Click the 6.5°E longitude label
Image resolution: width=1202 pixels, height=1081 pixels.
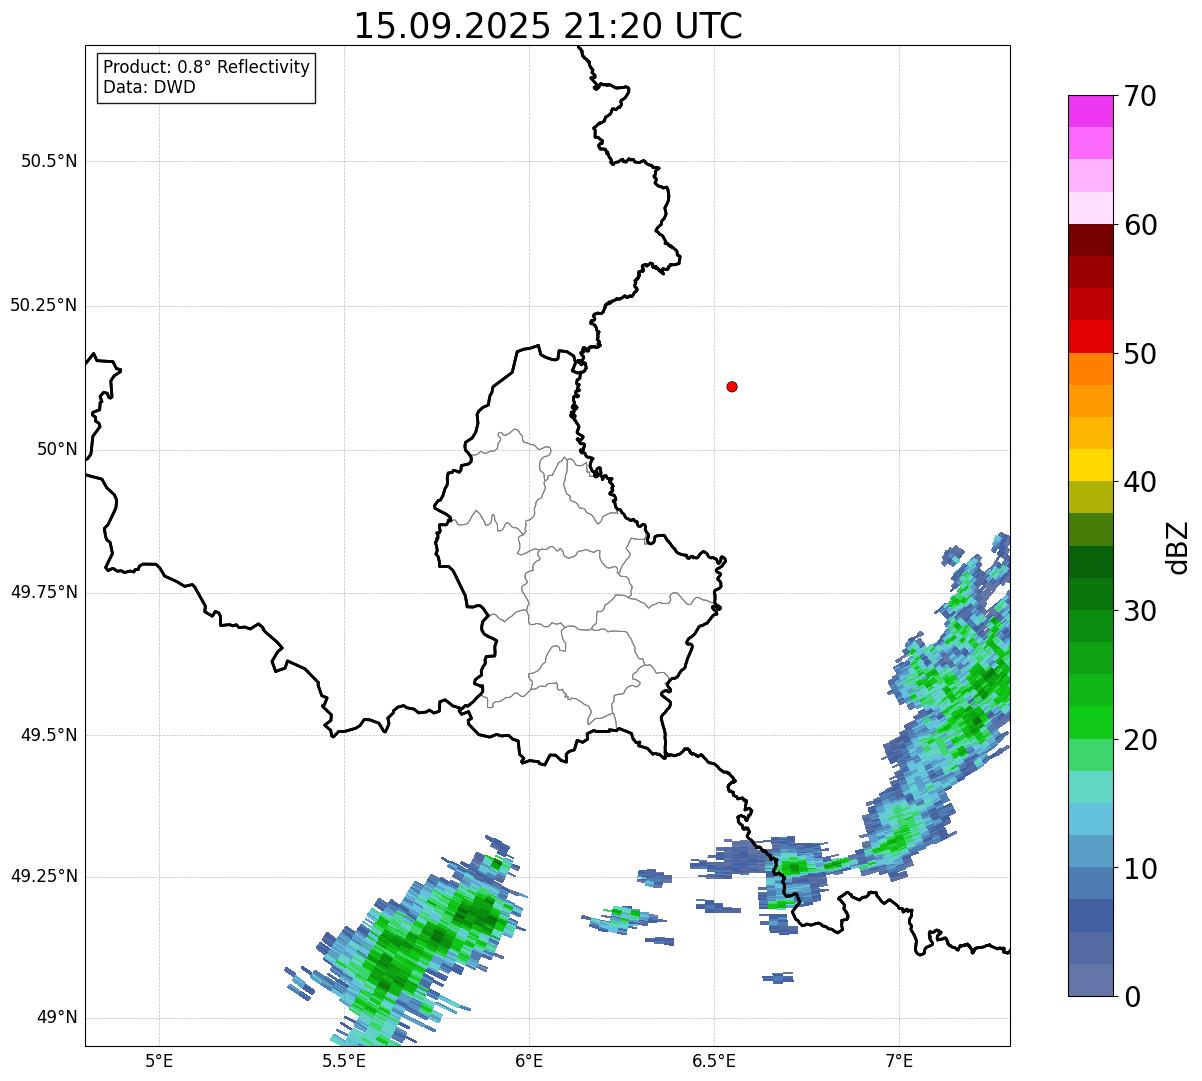pyautogui.click(x=714, y=1060)
